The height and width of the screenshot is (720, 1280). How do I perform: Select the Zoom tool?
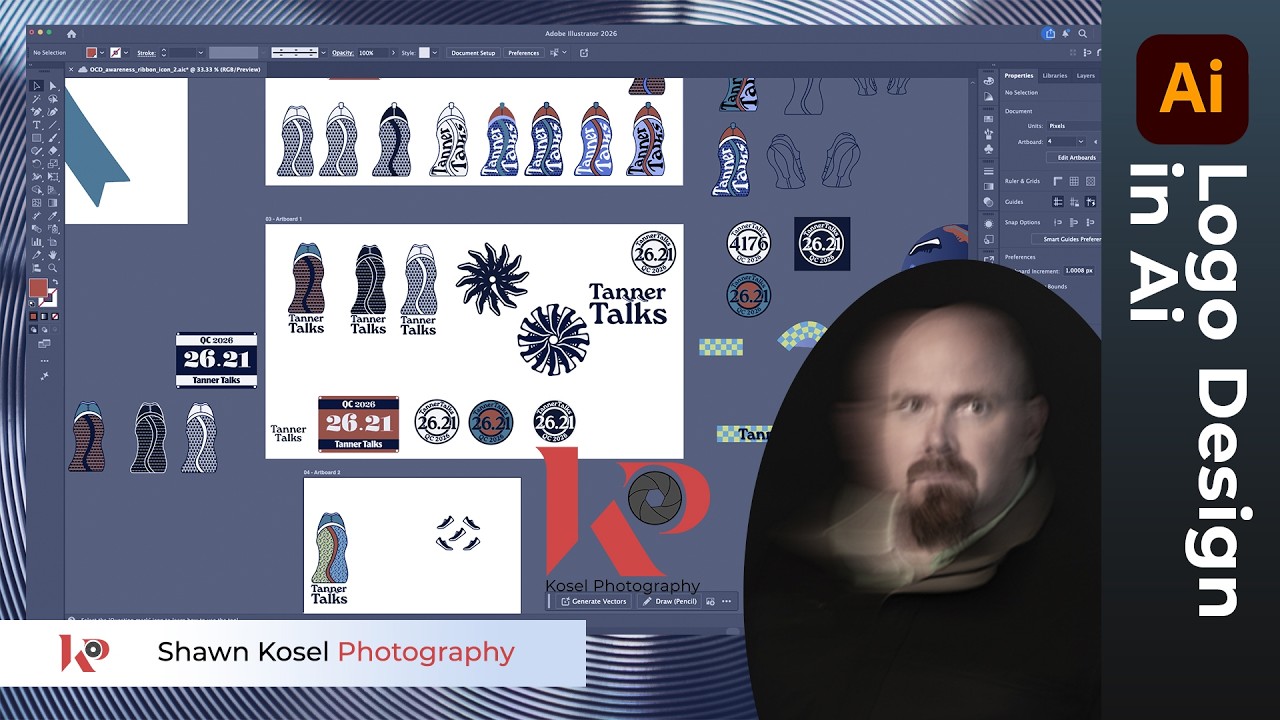pos(53,268)
